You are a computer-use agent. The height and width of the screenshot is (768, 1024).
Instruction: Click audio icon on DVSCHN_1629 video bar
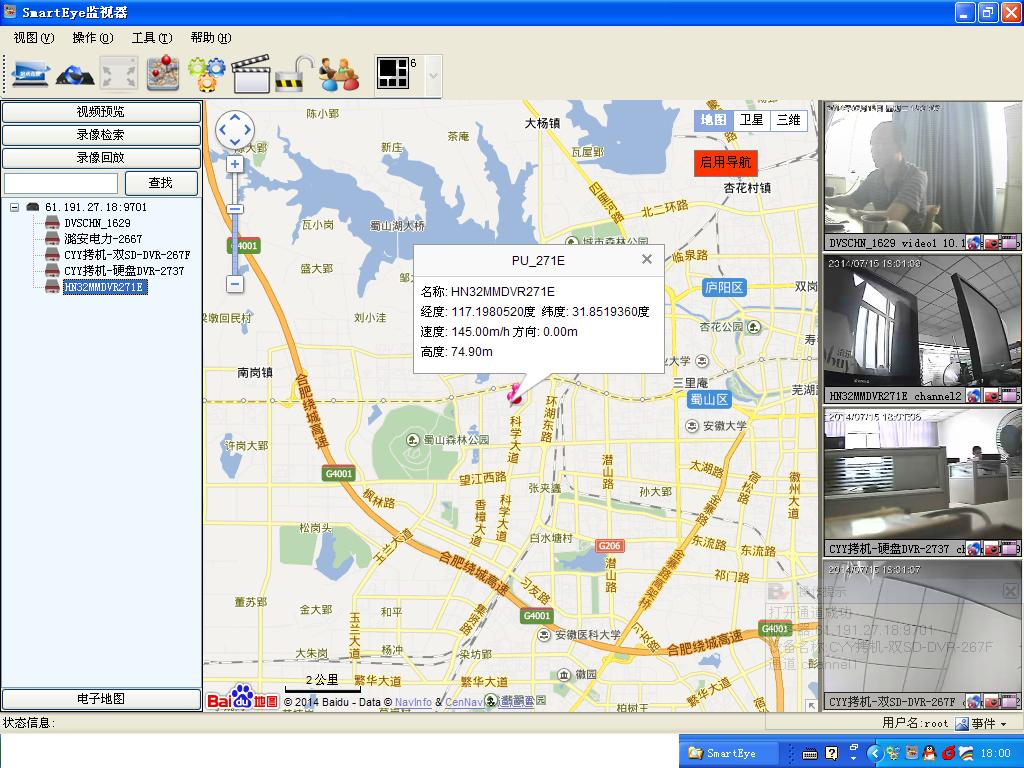click(974, 243)
